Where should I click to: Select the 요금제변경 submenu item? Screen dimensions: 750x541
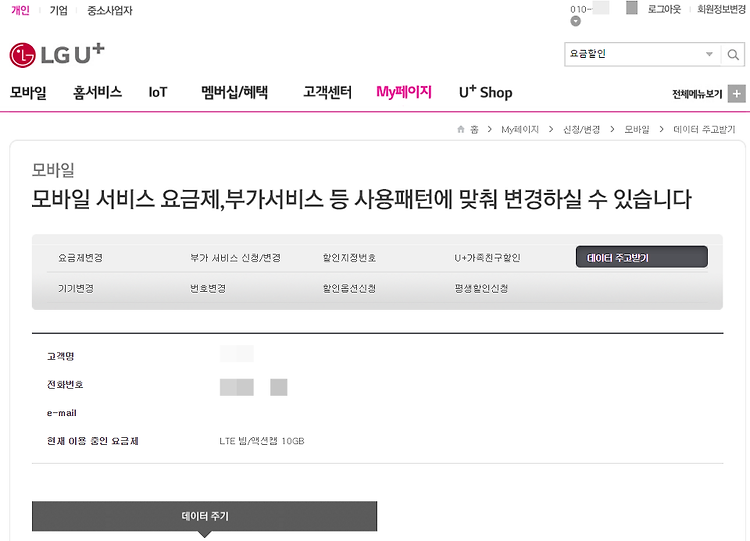coord(80,258)
